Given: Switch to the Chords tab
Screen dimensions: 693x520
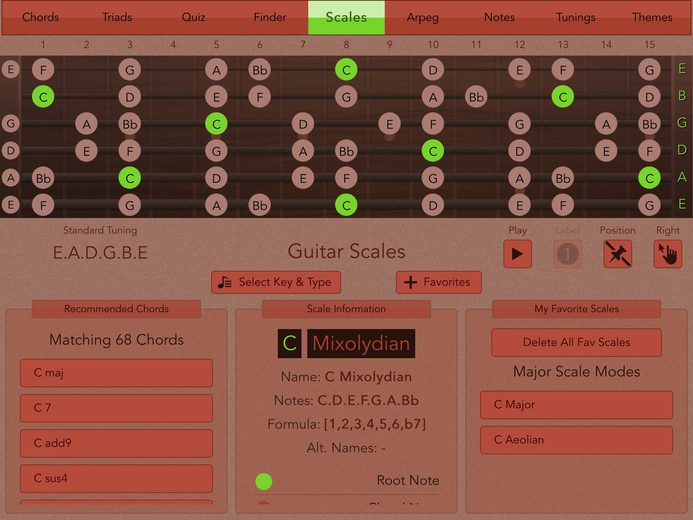Looking at the screenshot, I should pos(41,17).
